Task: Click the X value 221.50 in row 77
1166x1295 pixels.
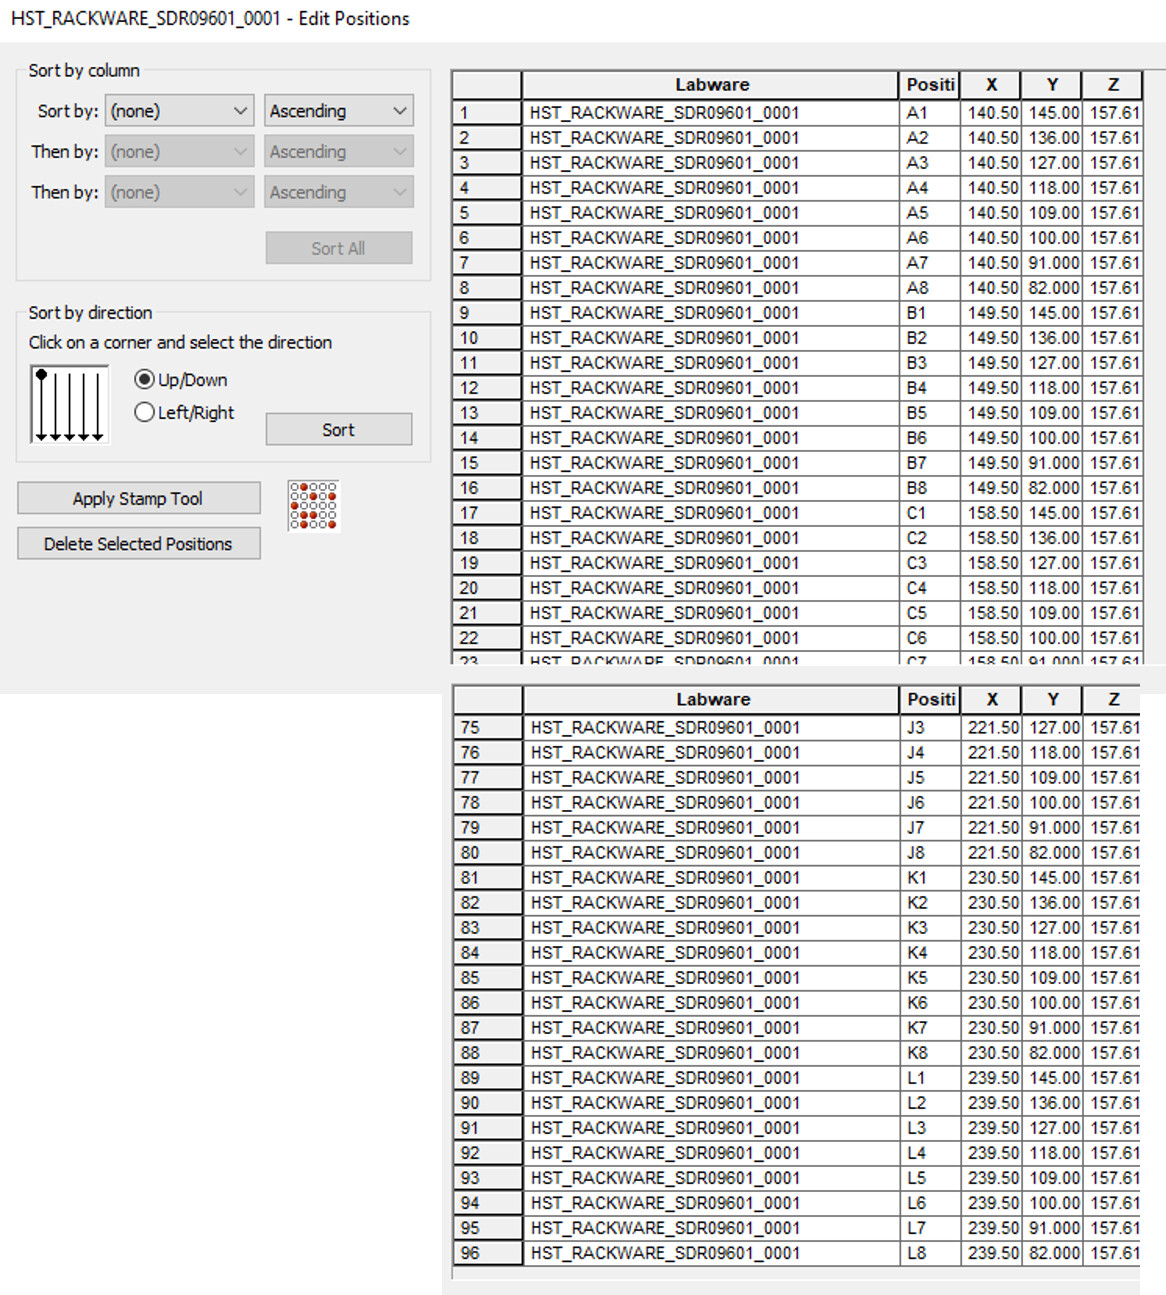Action: click(992, 778)
